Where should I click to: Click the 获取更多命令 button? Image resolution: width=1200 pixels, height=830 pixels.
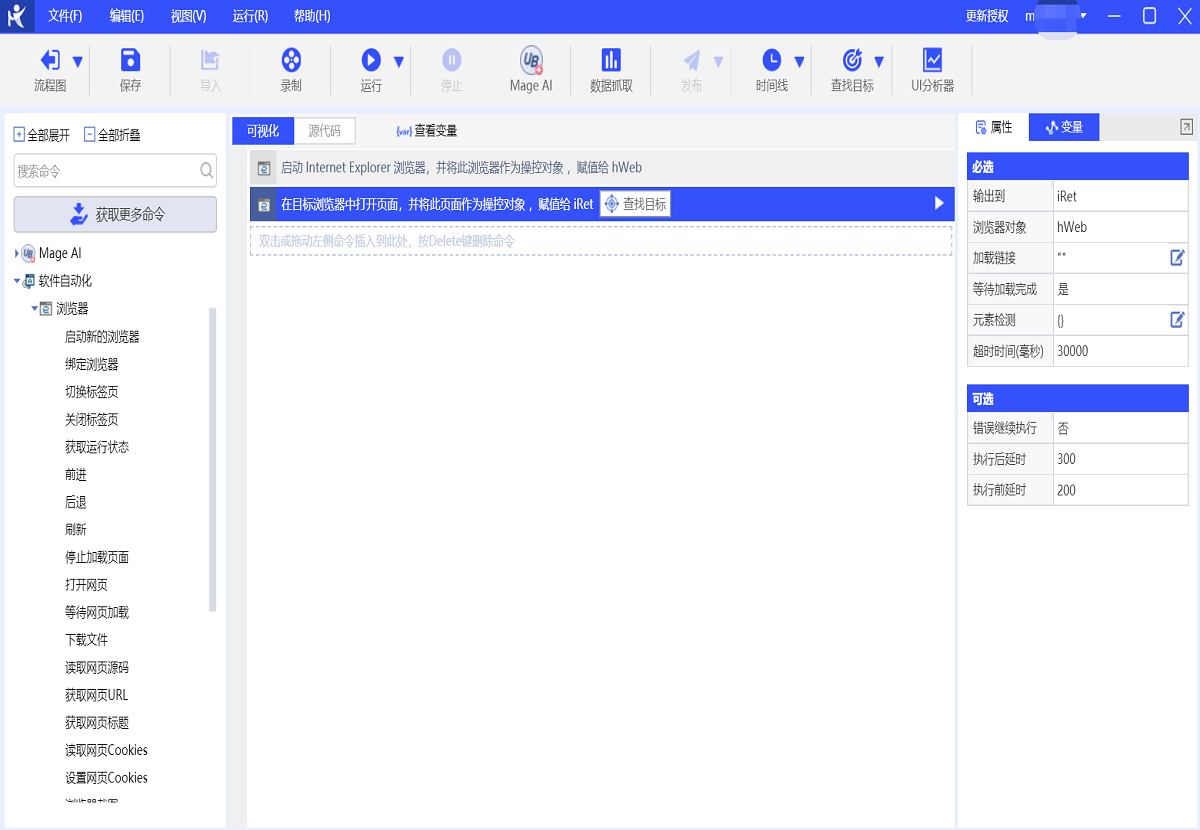(x=115, y=214)
